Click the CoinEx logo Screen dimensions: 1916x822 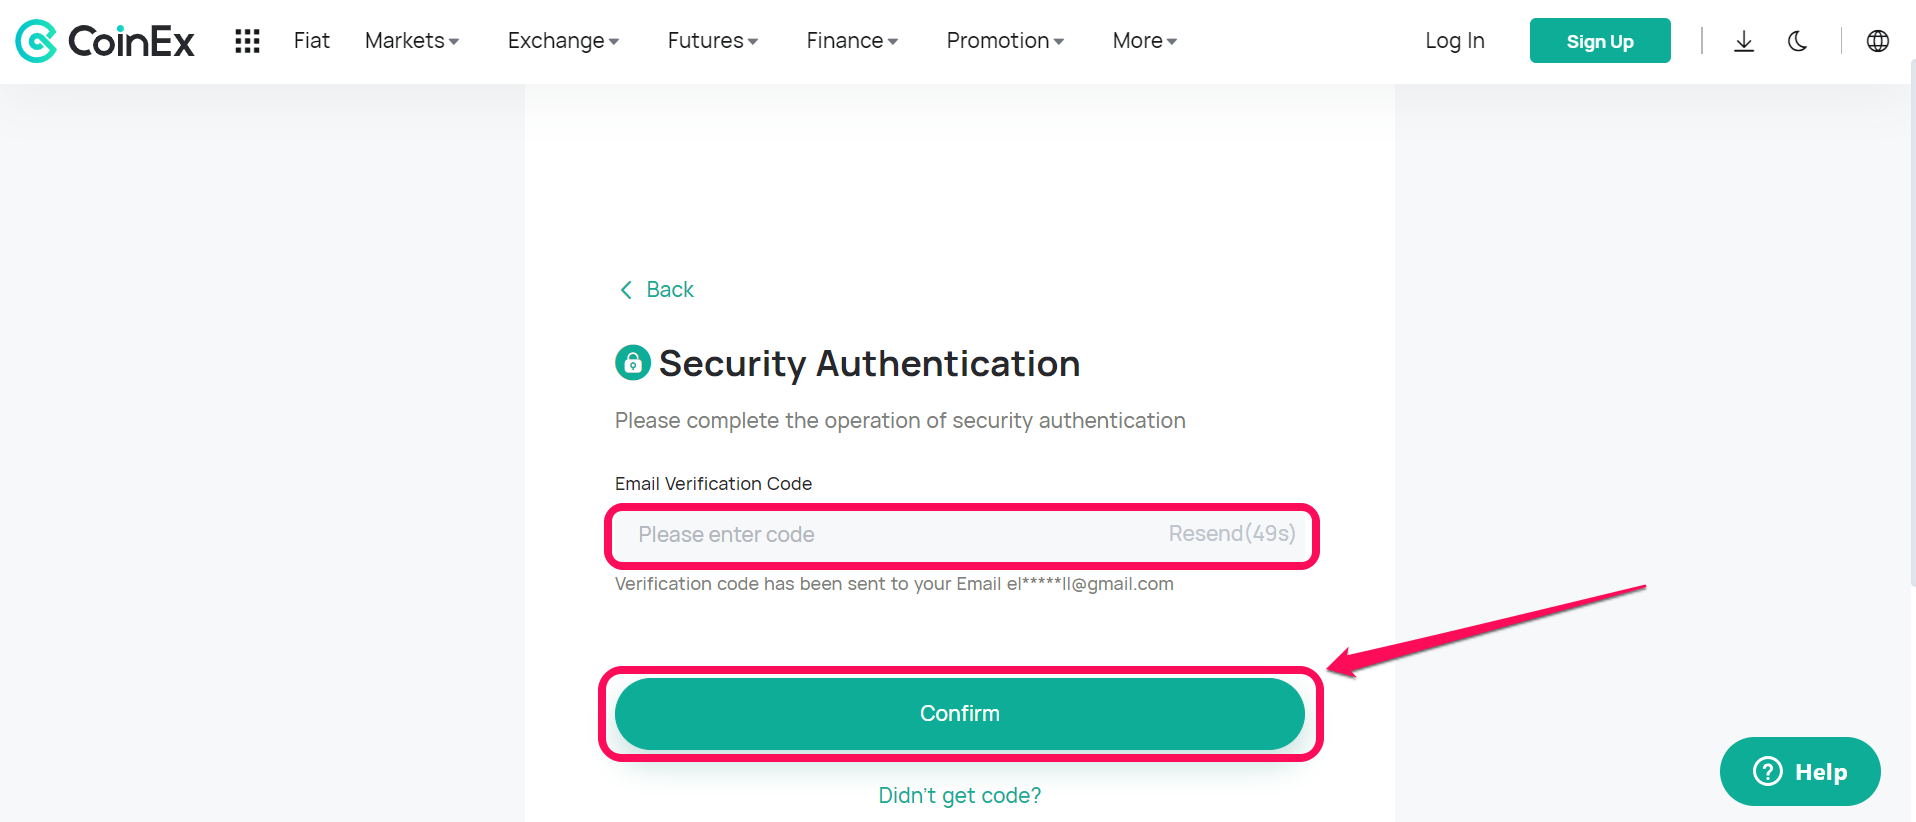[x=105, y=41]
